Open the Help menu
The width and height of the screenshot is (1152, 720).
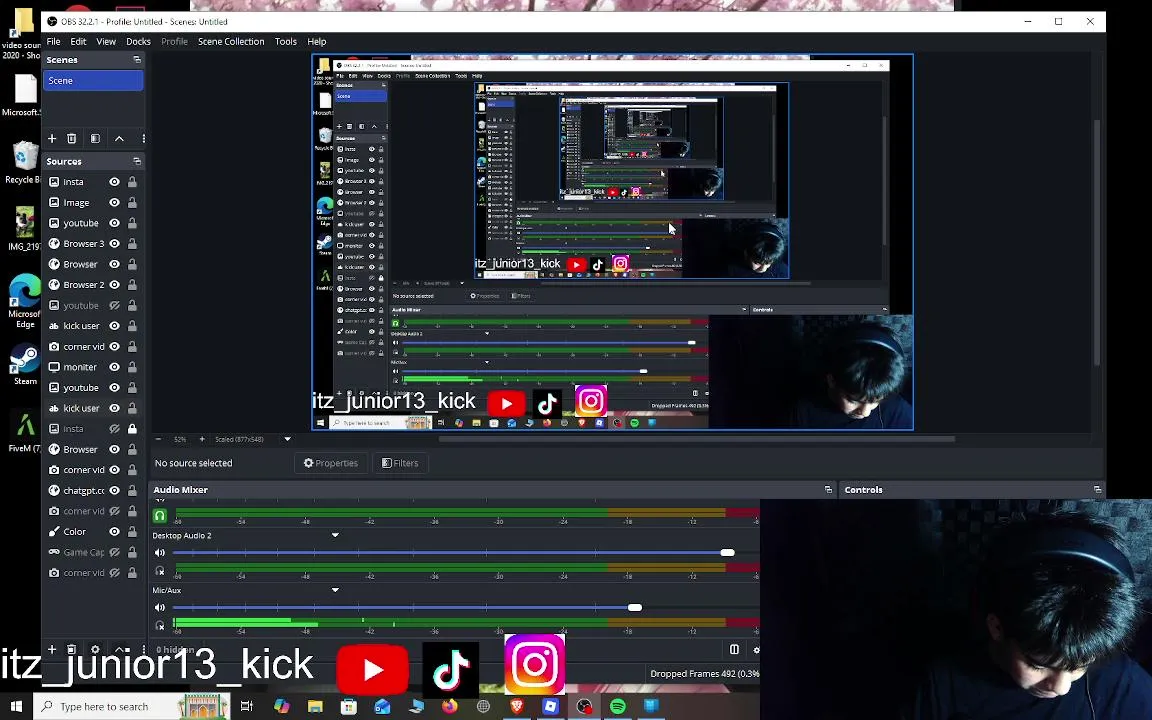tap(317, 41)
